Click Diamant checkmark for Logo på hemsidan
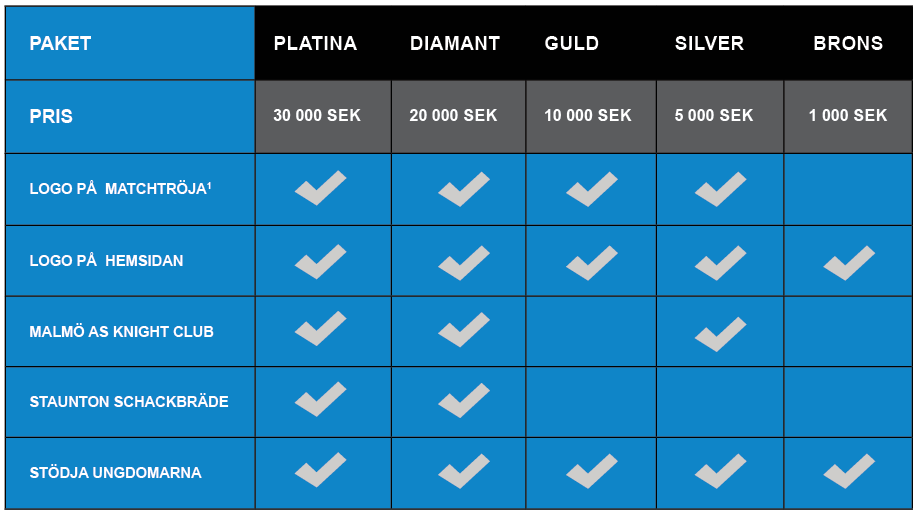This screenshot has height=514, width=918. tap(464, 263)
